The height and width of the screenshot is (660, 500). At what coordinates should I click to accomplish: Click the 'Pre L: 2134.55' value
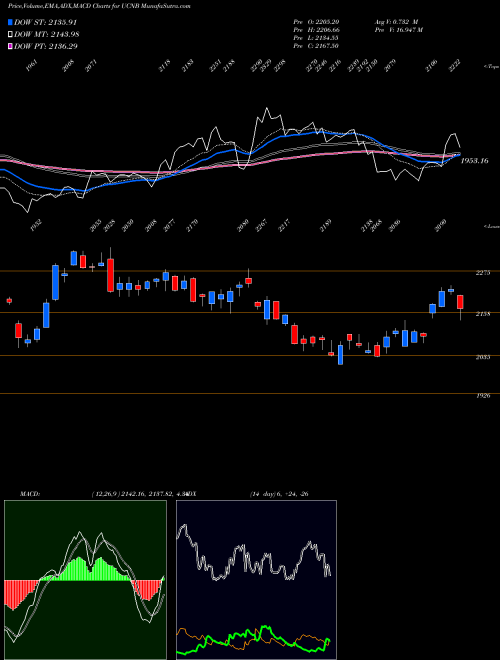tap(317, 38)
